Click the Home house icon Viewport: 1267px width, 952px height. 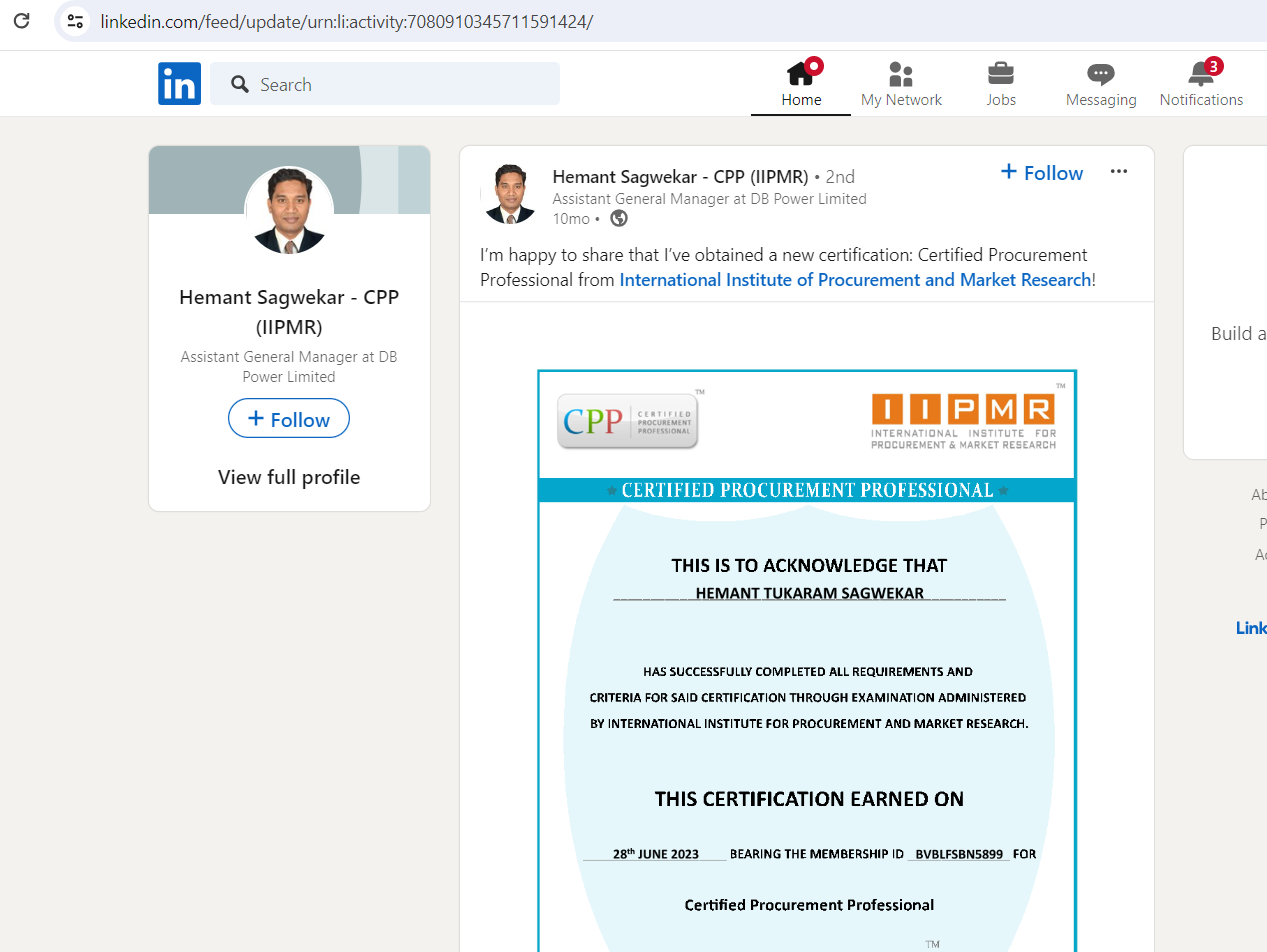click(801, 73)
